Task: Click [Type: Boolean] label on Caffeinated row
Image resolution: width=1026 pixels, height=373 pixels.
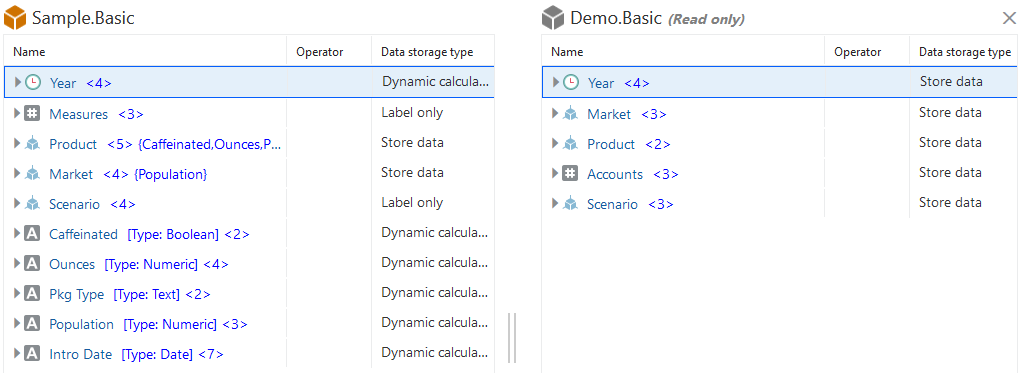Action: (173, 234)
